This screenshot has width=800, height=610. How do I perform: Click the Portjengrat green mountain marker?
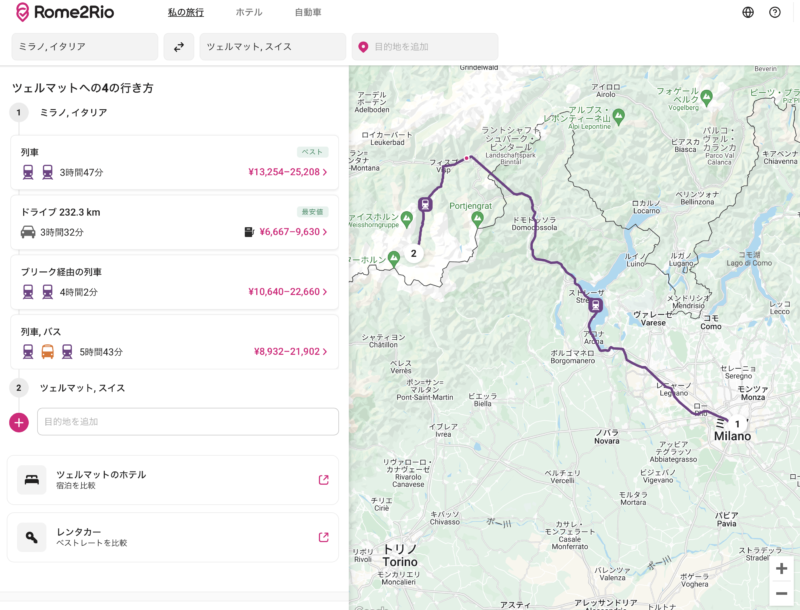coord(477,219)
